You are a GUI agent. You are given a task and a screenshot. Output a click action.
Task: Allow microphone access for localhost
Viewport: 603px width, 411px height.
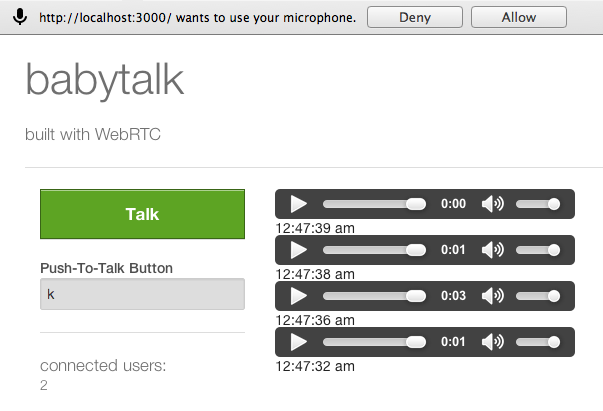pos(518,17)
